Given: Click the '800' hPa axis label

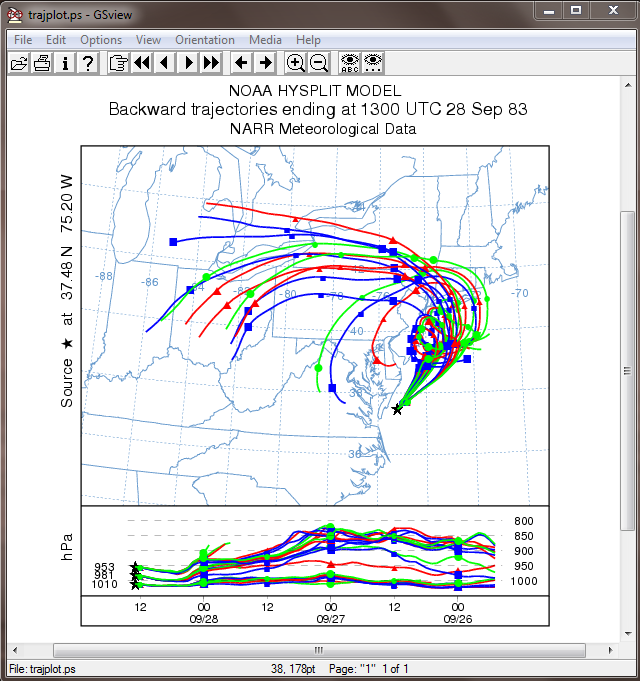Looking at the screenshot, I should (524, 521).
